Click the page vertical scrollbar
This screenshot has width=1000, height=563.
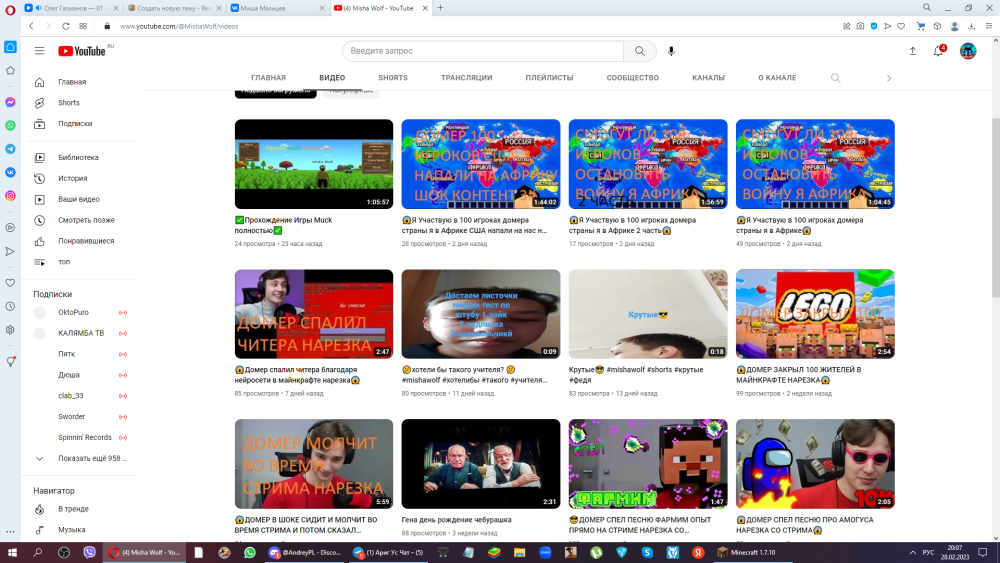996,207
